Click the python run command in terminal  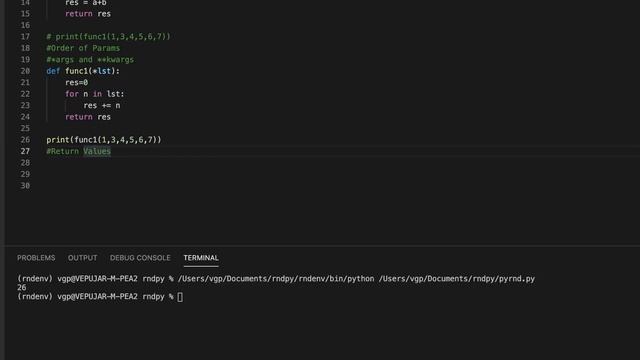point(356,279)
